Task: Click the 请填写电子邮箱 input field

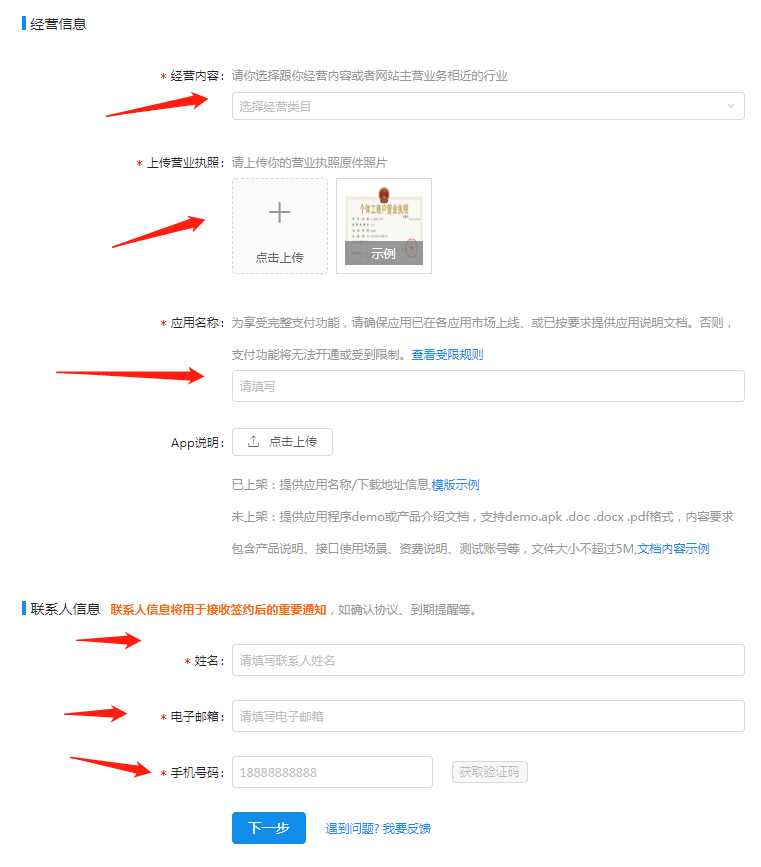Action: coord(488,716)
